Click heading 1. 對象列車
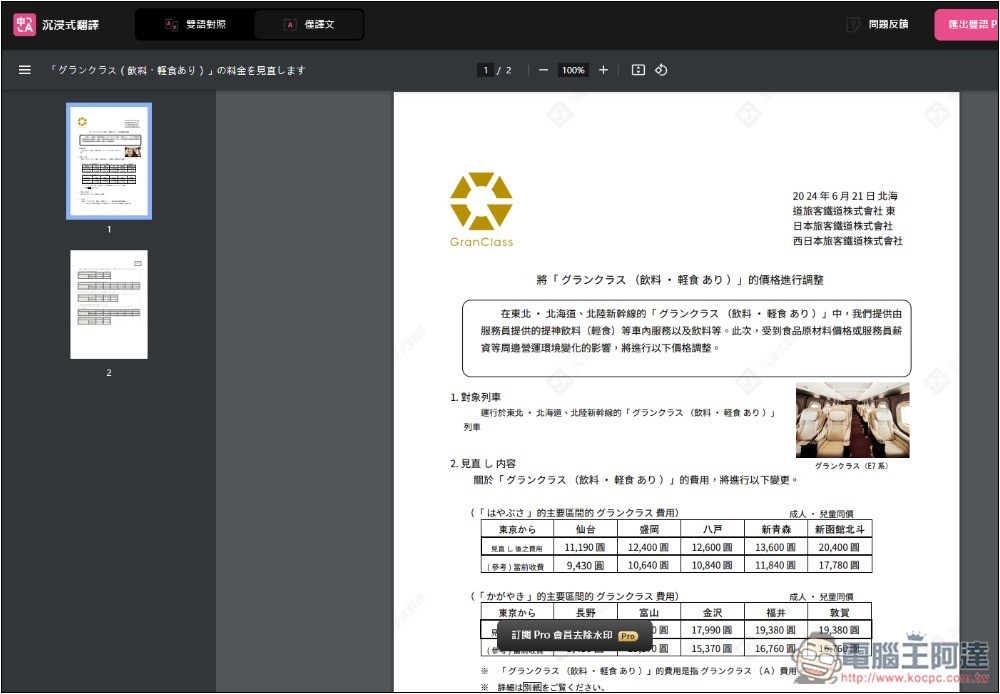1000x694 pixels. 475,397
